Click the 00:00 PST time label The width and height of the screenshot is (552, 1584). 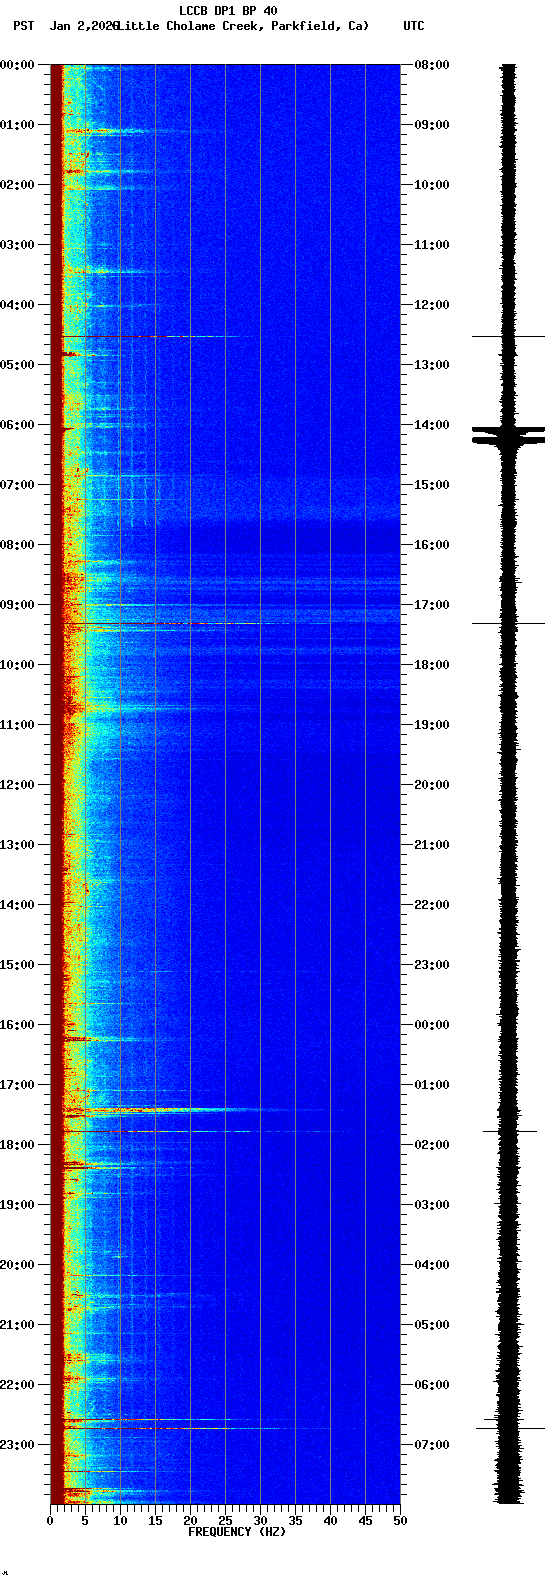click(x=17, y=65)
